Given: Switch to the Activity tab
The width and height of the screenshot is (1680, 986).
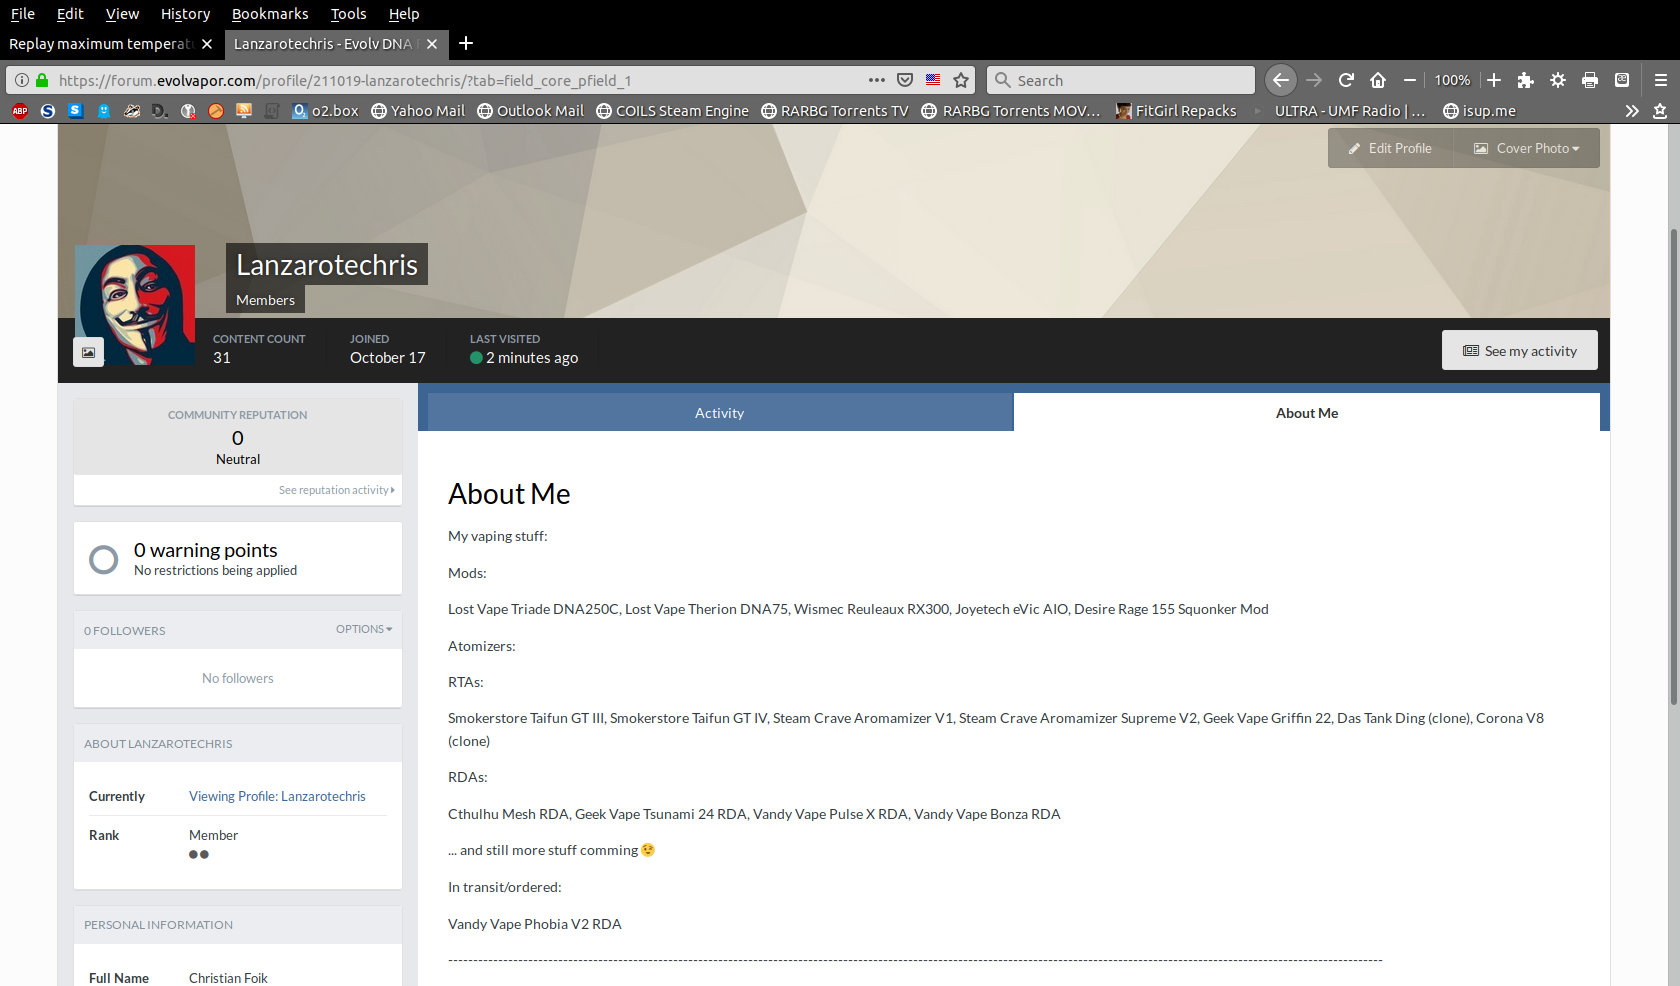Looking at the screenshot, I should click(x=720, y=413).
